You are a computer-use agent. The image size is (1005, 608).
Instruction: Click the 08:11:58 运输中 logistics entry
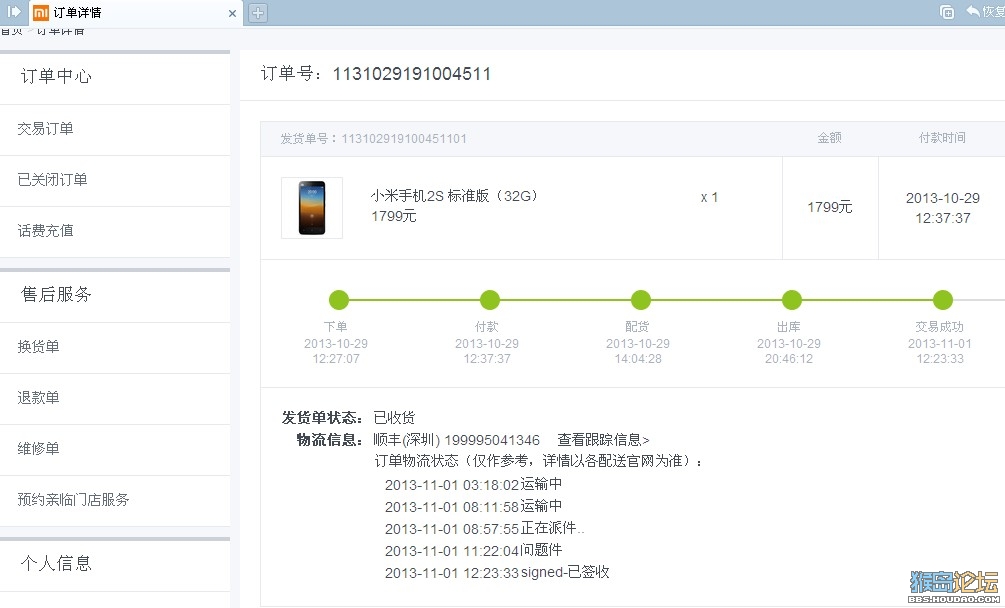[474, 506]
